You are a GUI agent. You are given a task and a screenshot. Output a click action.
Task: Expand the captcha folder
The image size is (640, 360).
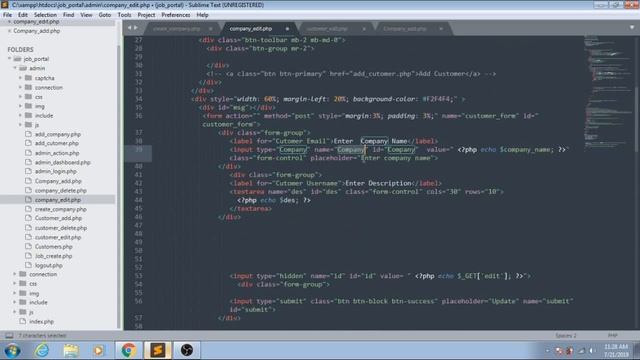tap(20, 78)
